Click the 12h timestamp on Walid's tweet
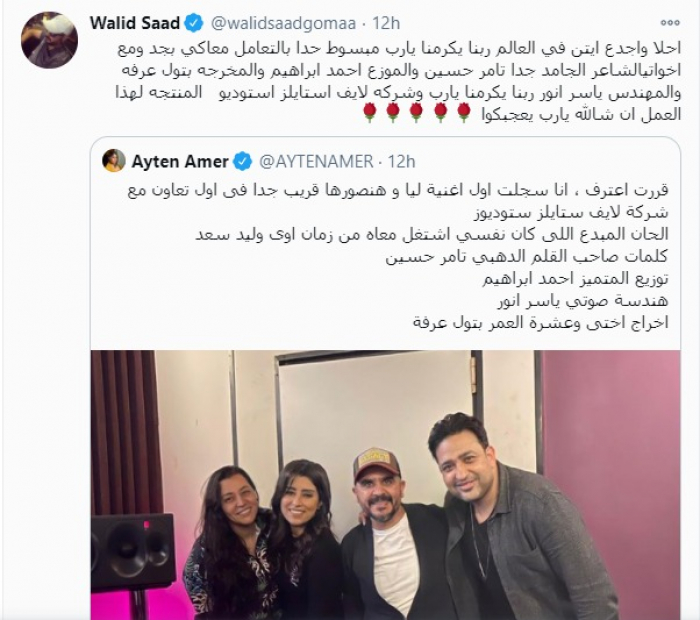This screenshot has width=700, height=620. 387,23
